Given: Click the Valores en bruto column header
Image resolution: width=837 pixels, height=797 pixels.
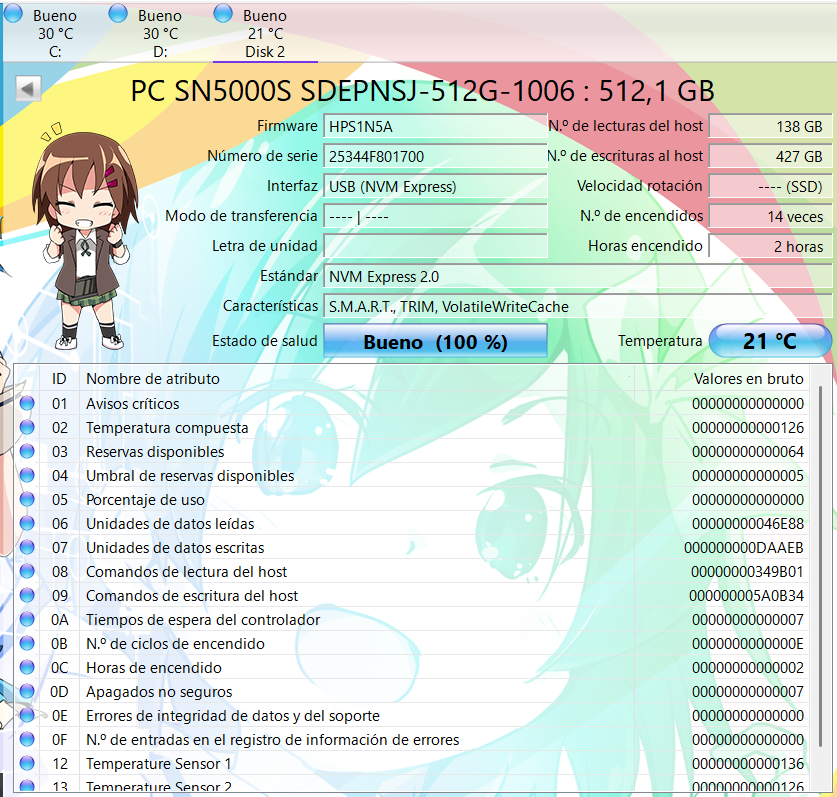Looking at the screenshot, I should click(722, 378).
